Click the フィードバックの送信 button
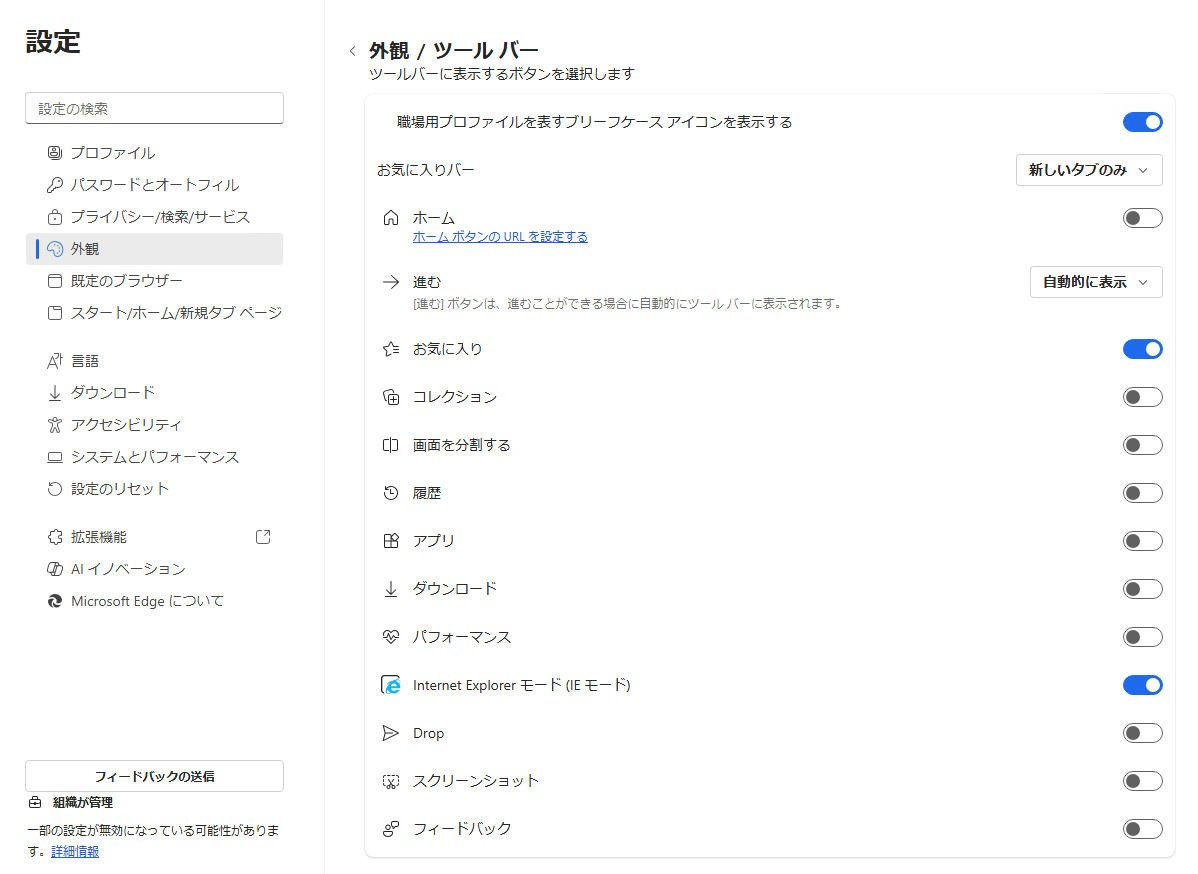Screen dimensions: 1198x874 point(154,776)
